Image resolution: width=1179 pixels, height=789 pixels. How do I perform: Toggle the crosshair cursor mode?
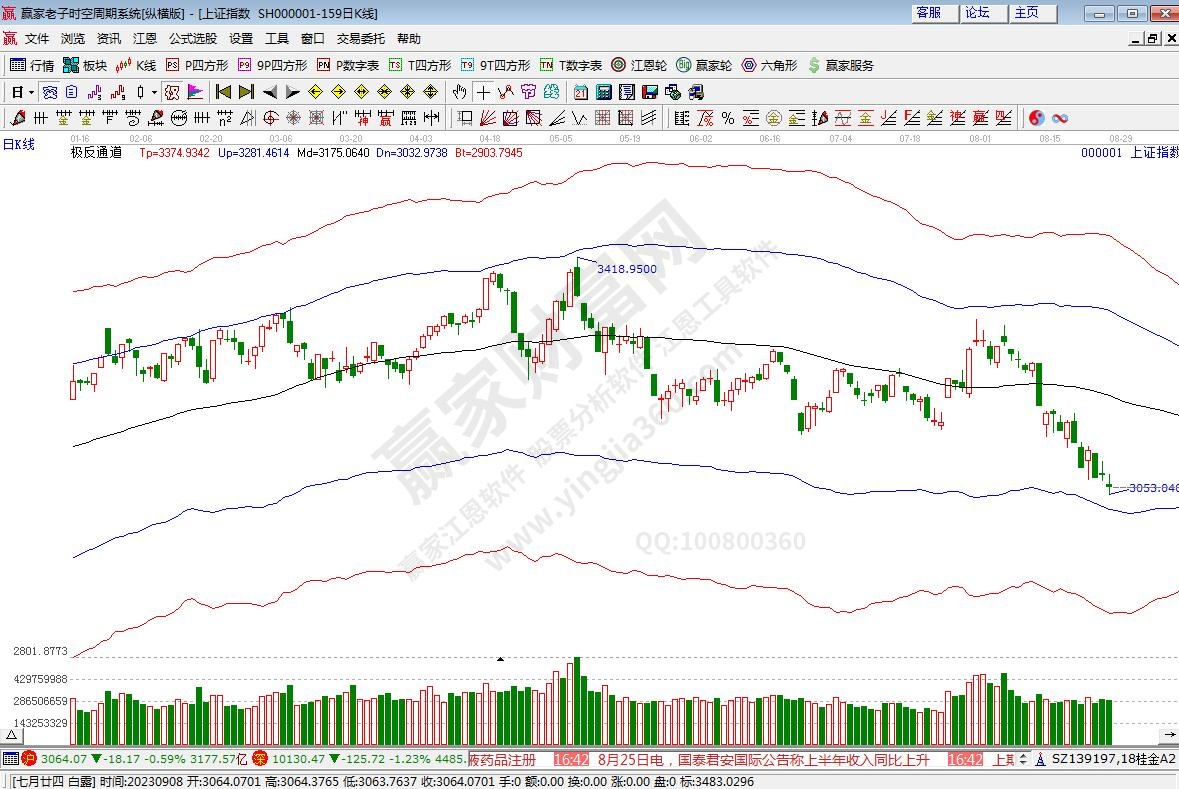tap(483, 92)
